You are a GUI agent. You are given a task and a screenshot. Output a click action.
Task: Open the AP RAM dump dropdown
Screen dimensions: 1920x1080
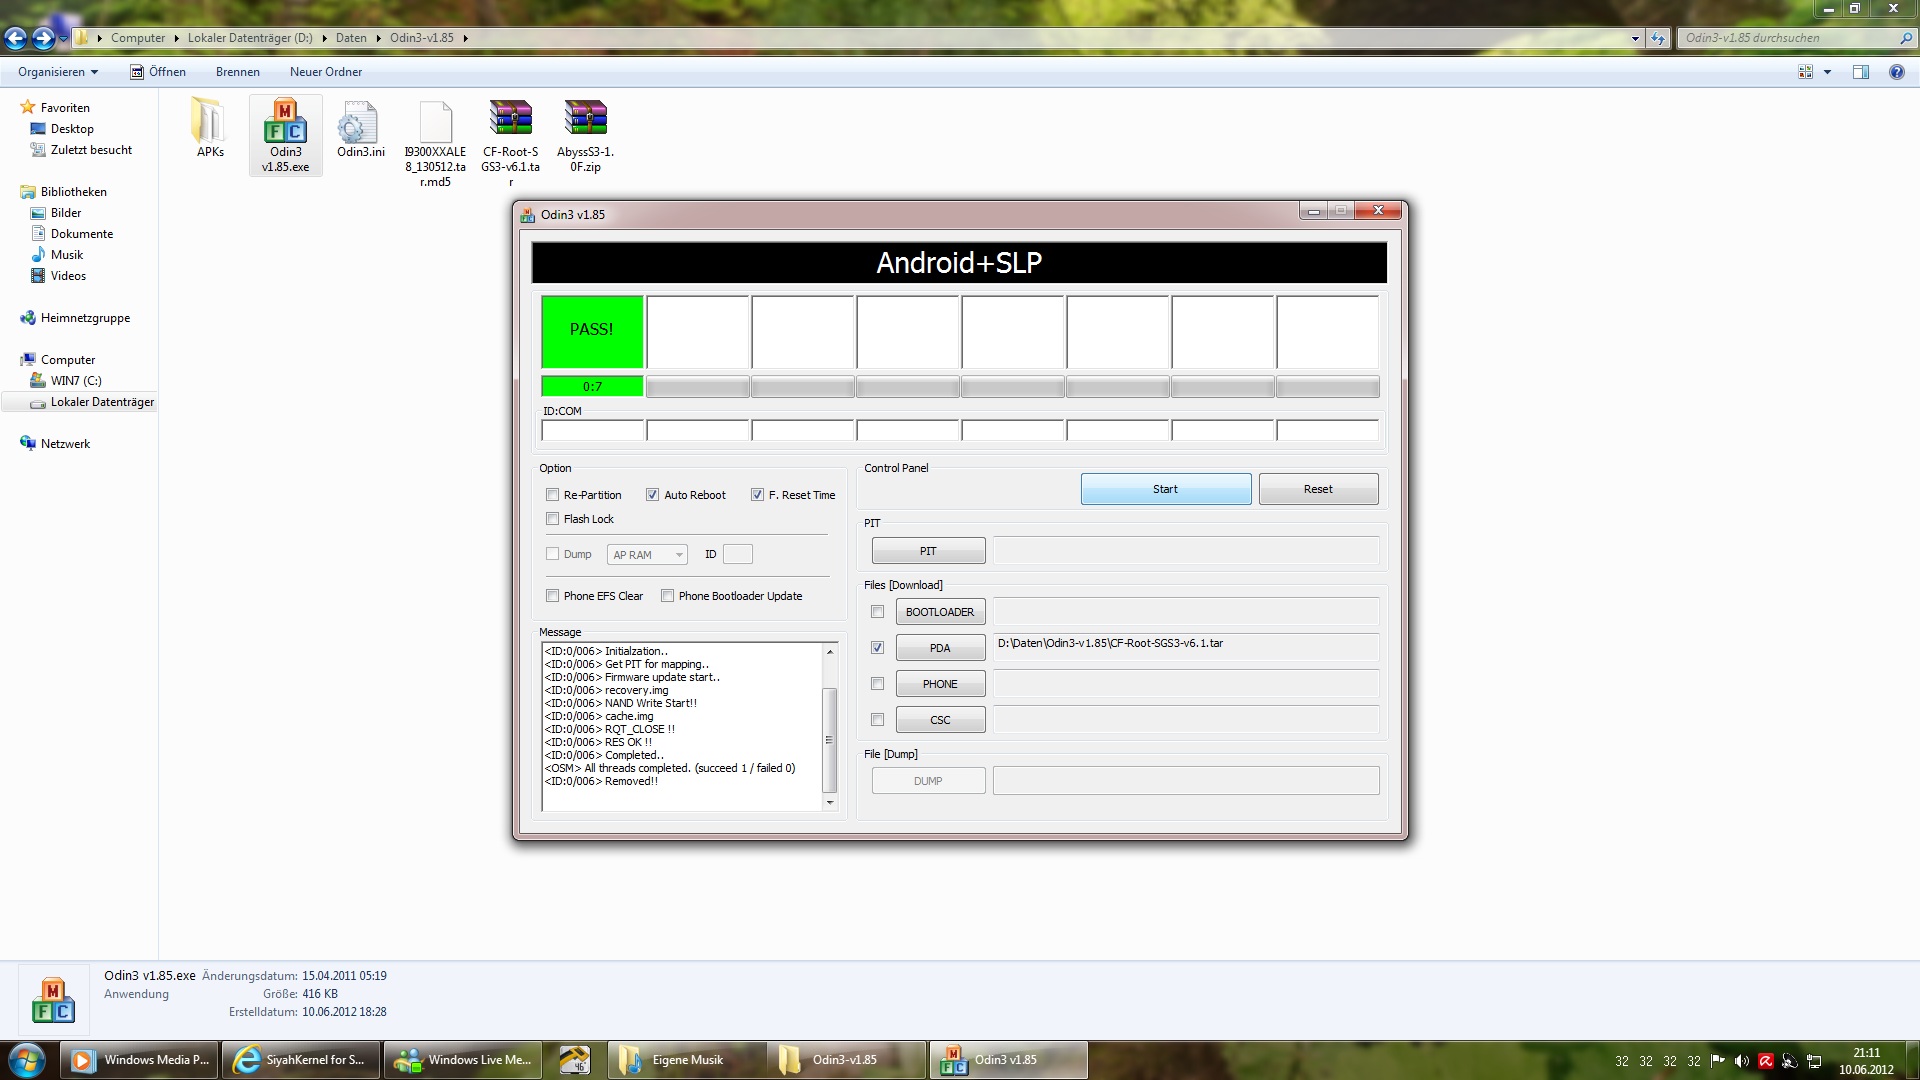tap(647, 555)
